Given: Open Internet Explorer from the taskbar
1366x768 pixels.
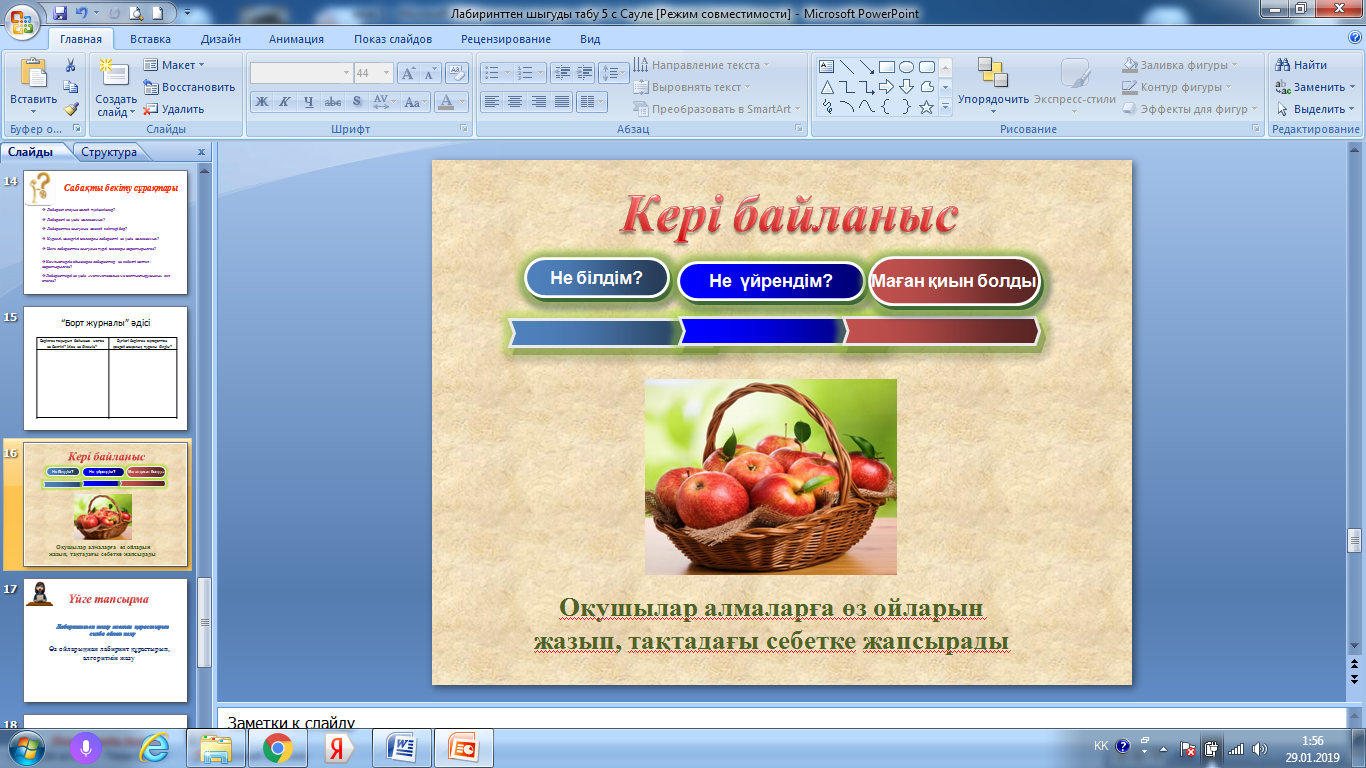Looking at the screenshot, I should pyautogui.click(x=153, y=748).
